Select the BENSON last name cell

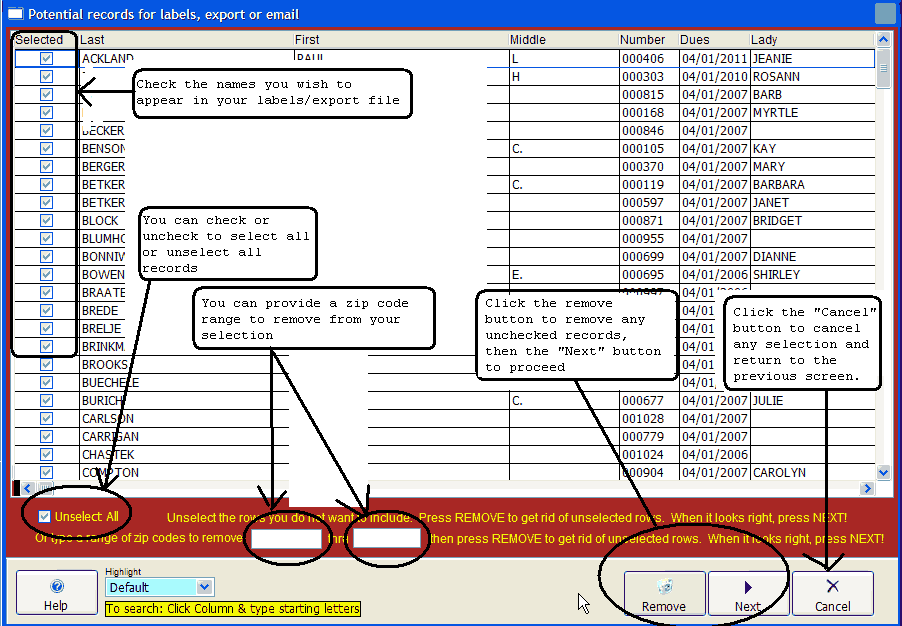point(103,149)
